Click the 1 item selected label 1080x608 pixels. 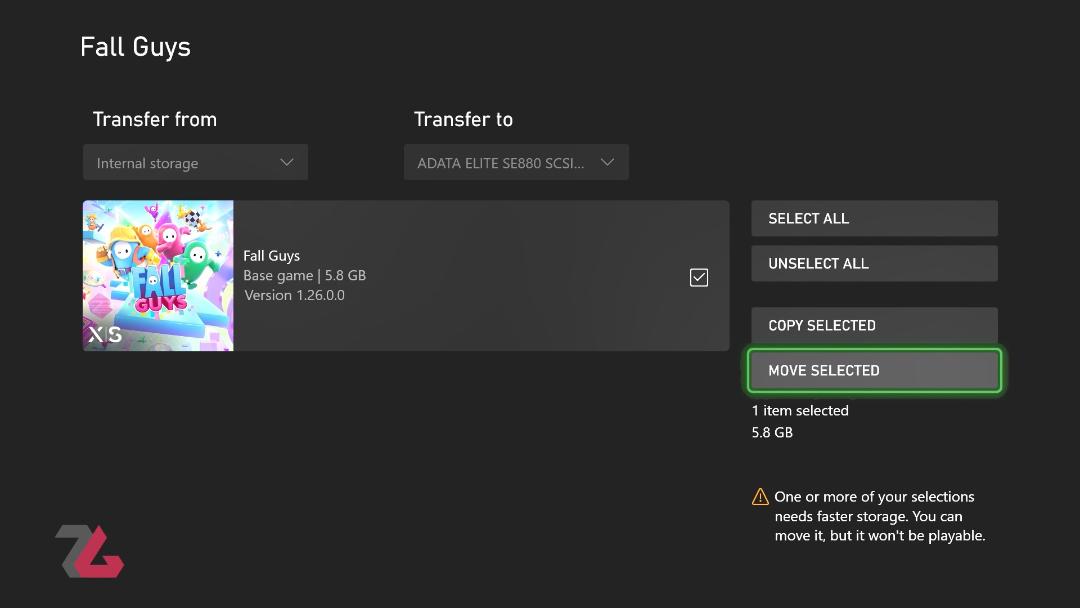(800, 410)
